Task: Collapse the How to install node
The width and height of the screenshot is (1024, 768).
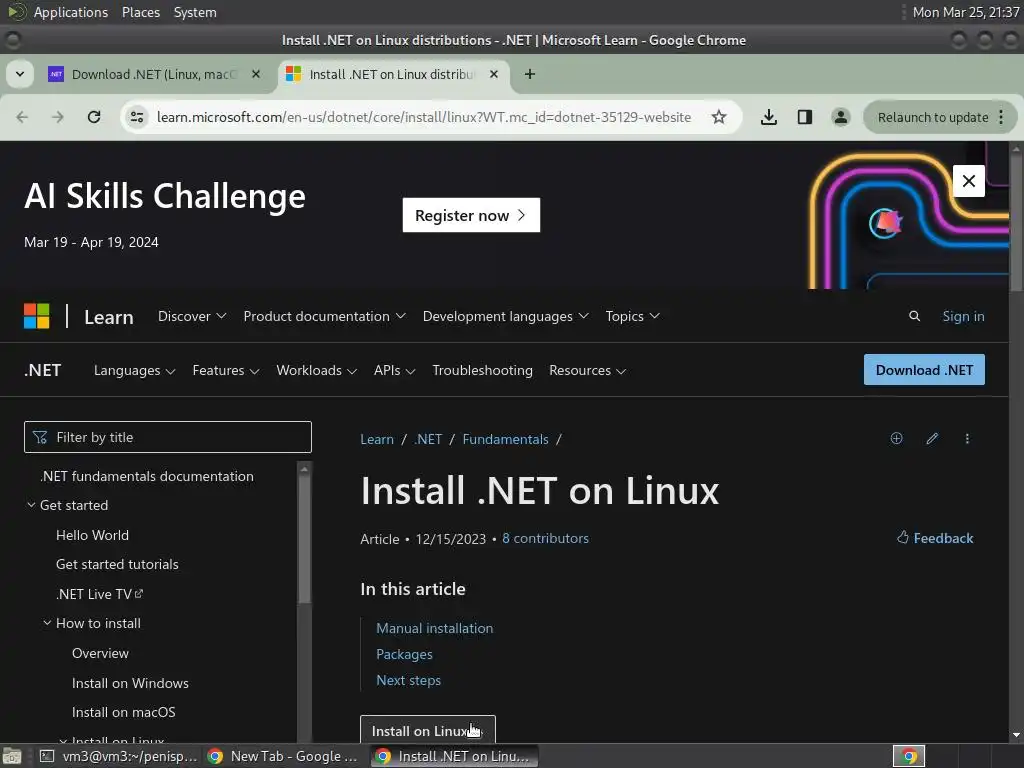Action: pos(47,623)
